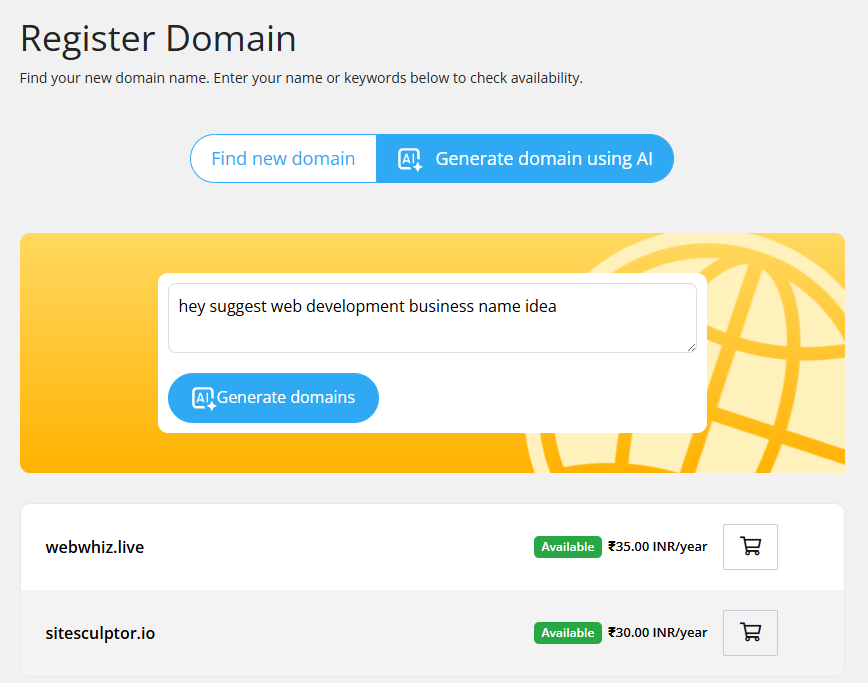Select the sitesculptor.io domain name
The image size is (868, 683).
coord(100,633)
